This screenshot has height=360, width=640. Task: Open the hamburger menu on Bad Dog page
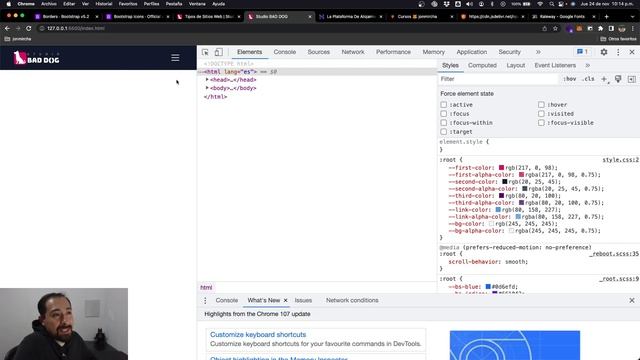(175, 58)
